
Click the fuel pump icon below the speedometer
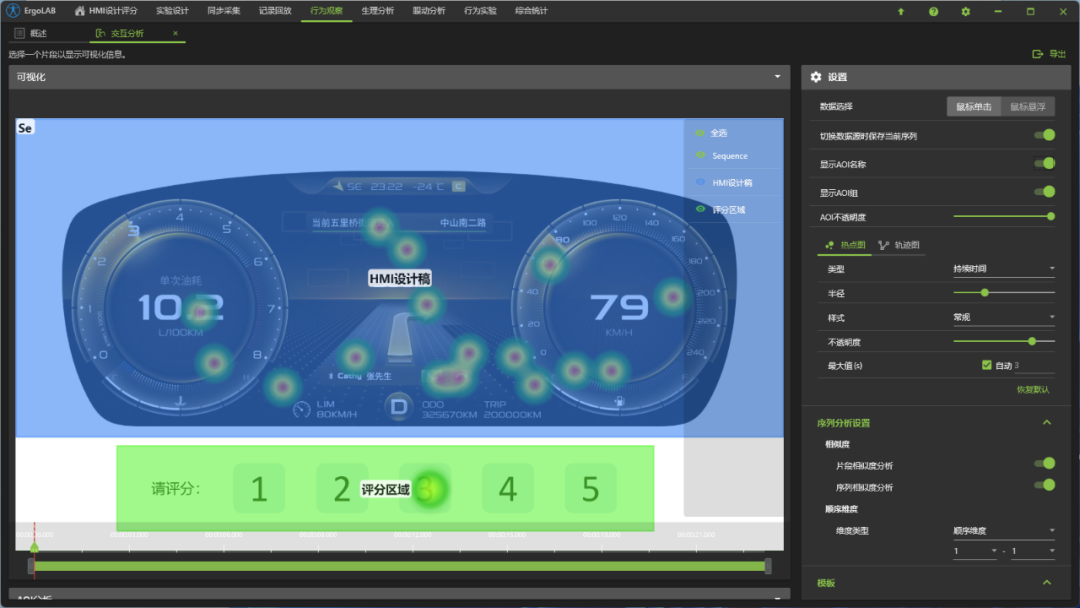(x=619, y=401)
